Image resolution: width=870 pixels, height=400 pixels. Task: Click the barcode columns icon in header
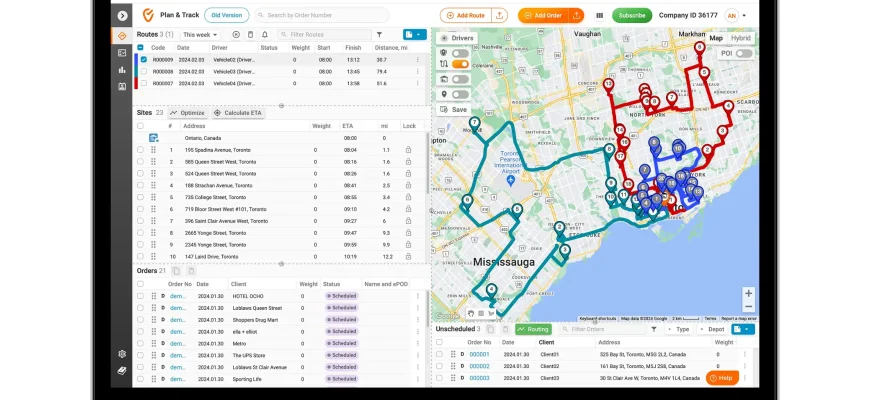coord(599,15)
